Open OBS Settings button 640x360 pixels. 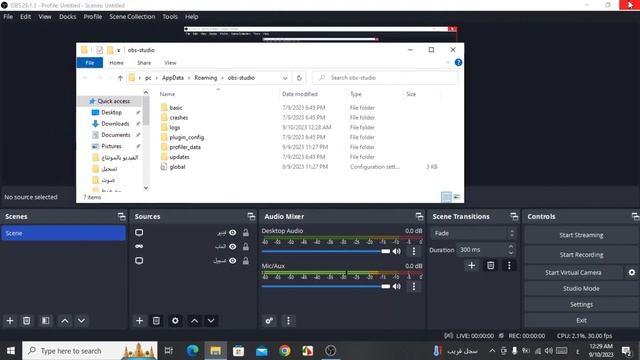pos(581,304)
